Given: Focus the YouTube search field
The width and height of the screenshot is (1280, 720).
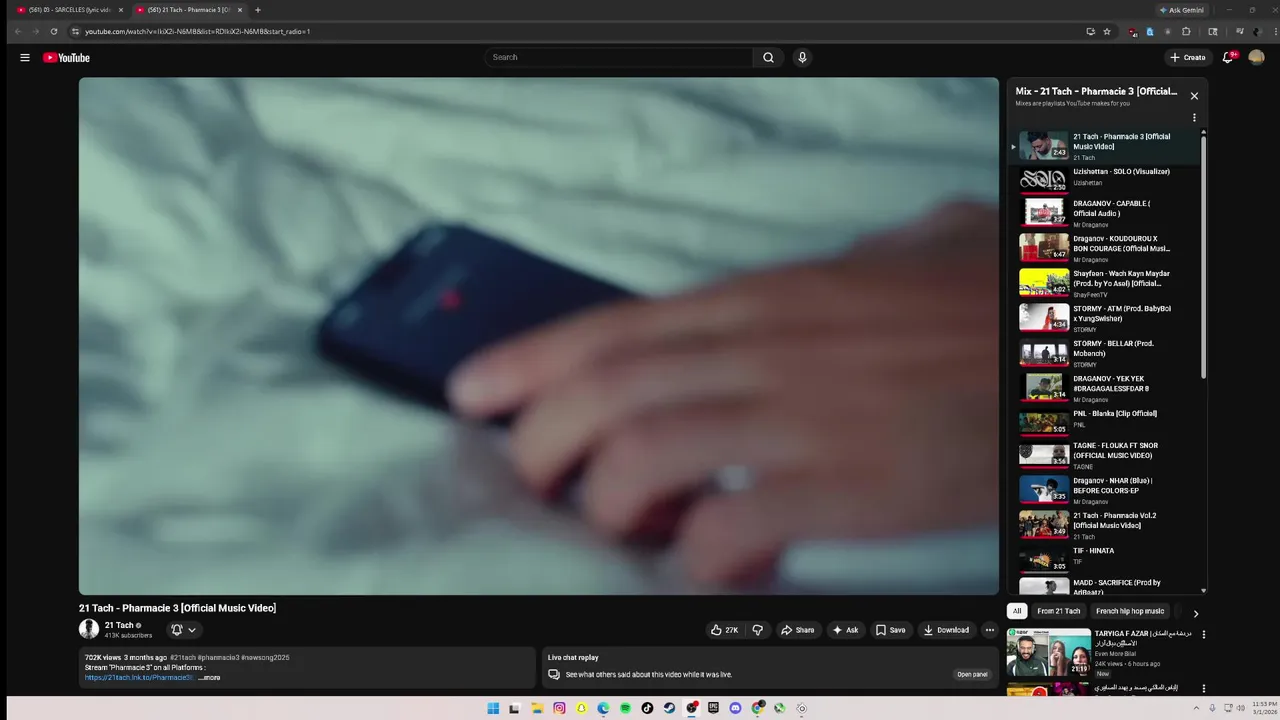Looking at the screenshot, I should [x=619, y=57].
